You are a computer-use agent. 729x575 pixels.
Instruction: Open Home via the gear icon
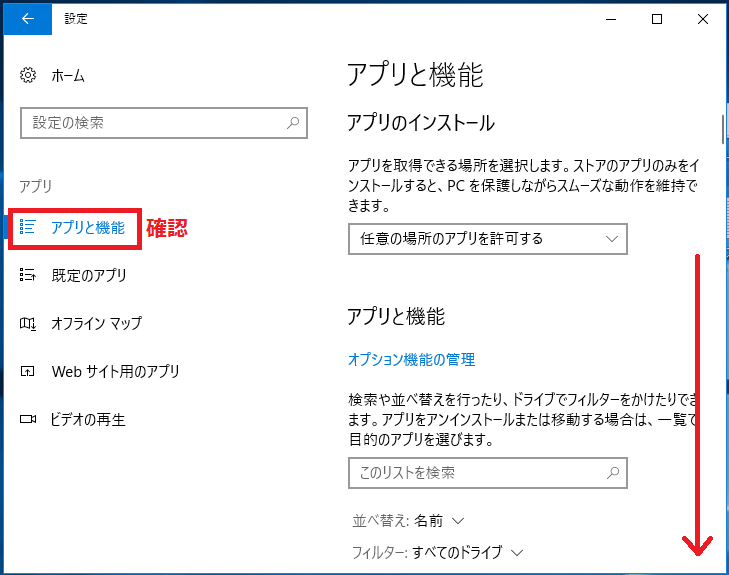[x=28, y=75]
